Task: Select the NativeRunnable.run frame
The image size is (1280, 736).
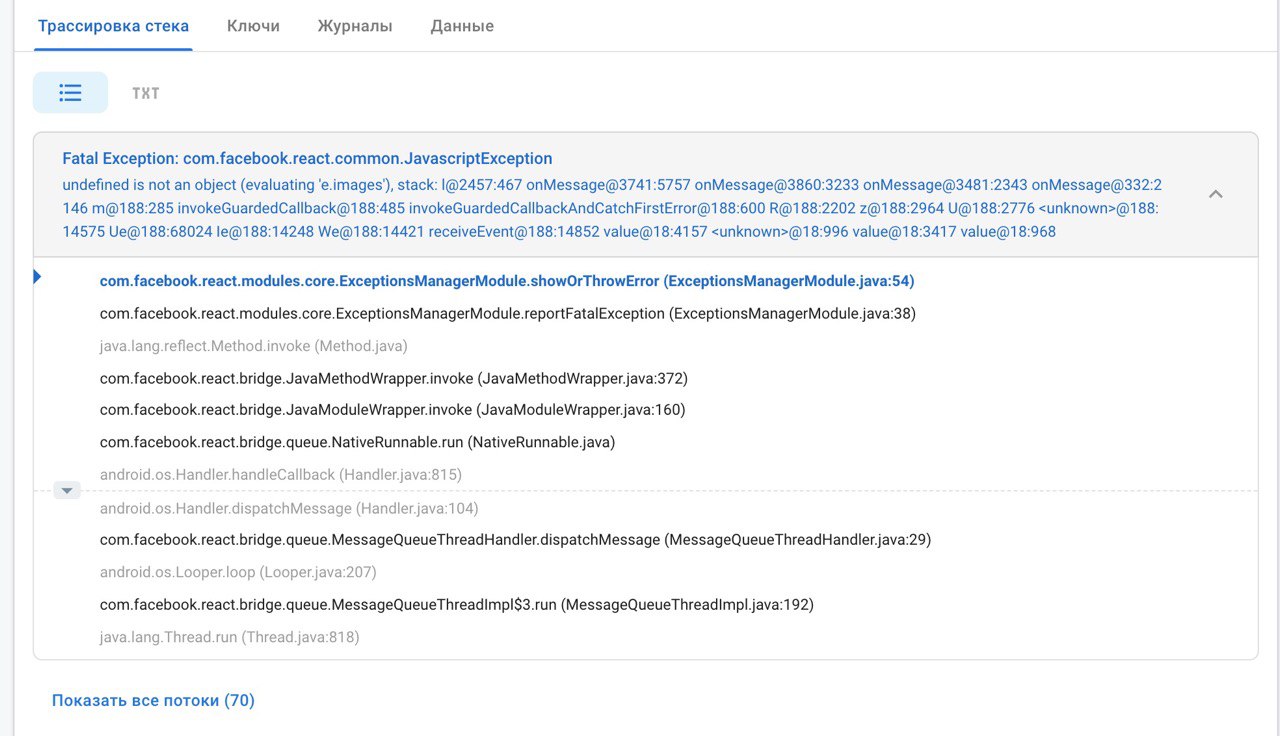Action: point(358,442)
